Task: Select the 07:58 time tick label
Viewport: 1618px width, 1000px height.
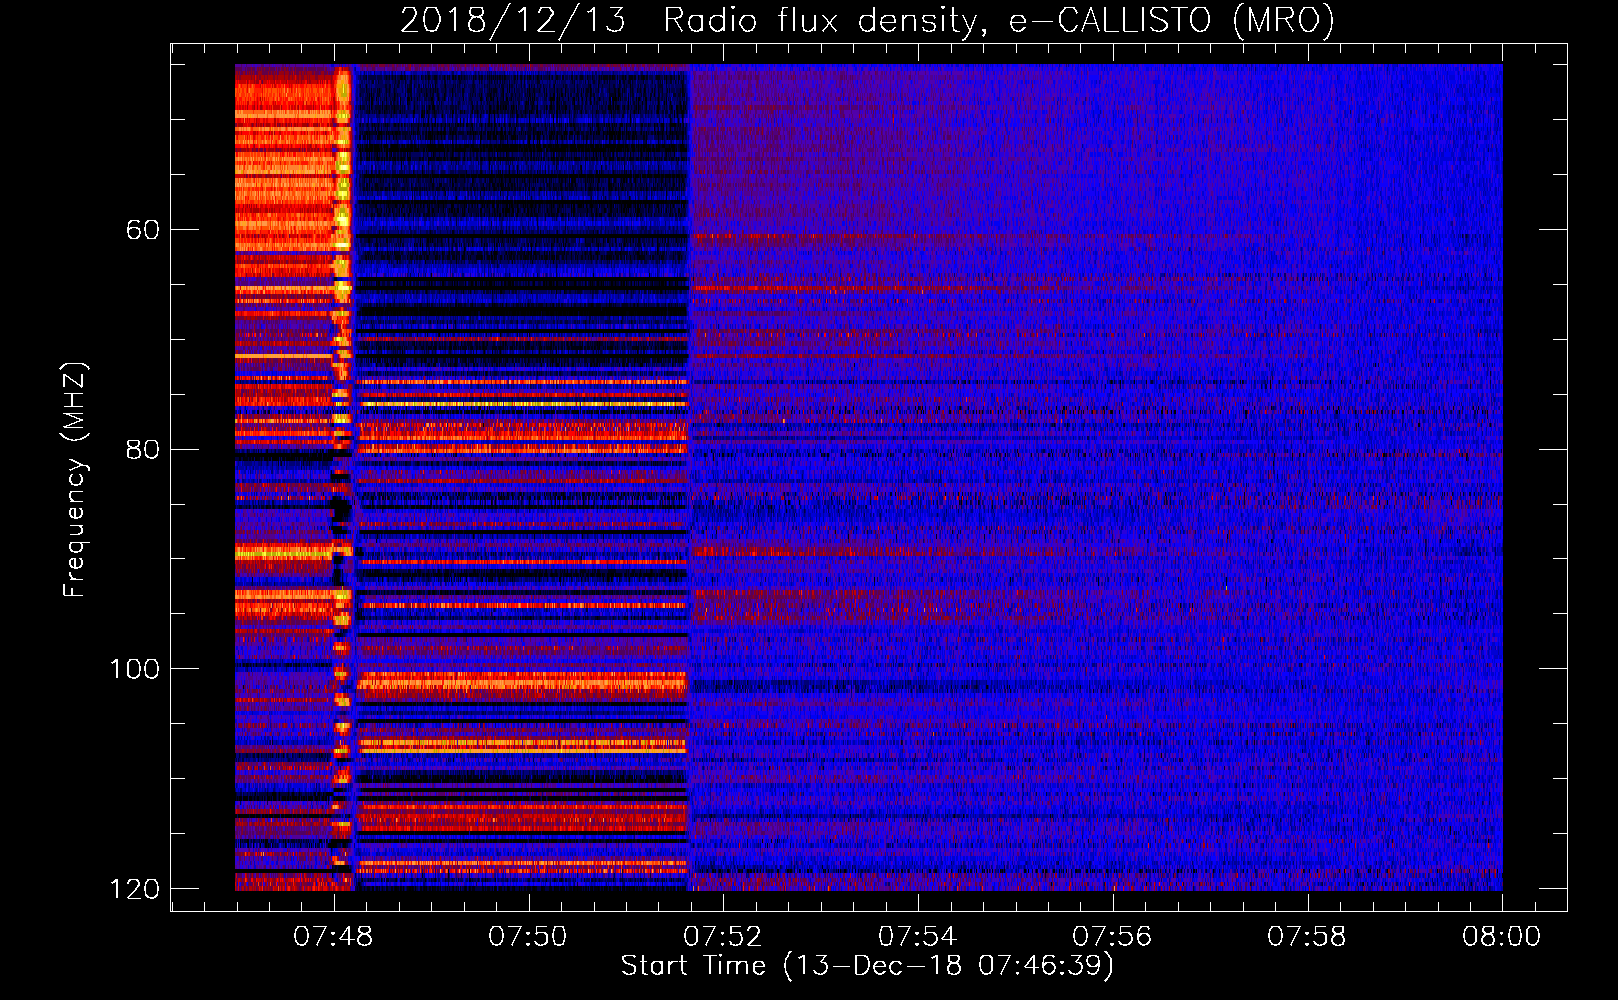Action: pos(1307,936)
